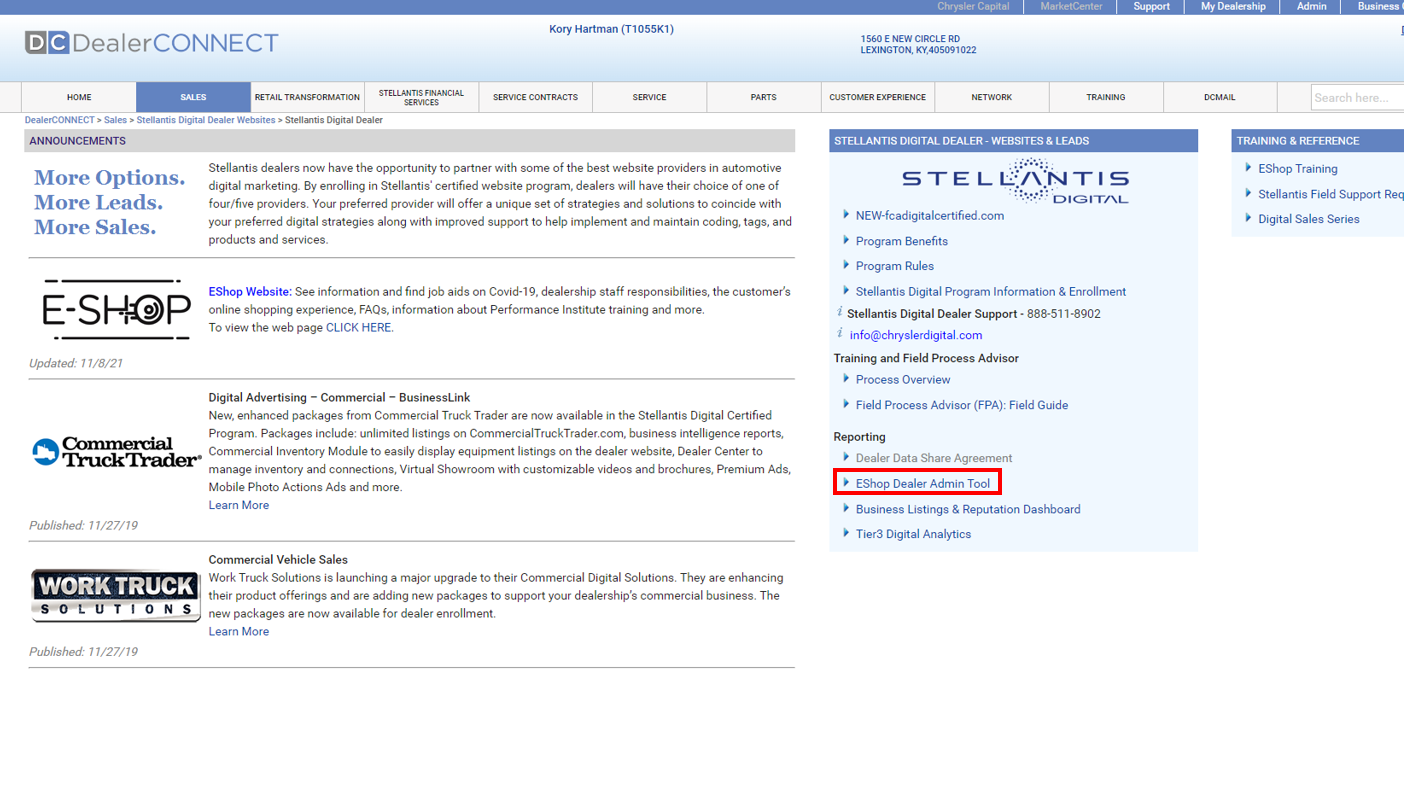Viewport: 1408px width, 789px height.
Task: Click the Work Truck Solutions logo
Action: (116, 595)
